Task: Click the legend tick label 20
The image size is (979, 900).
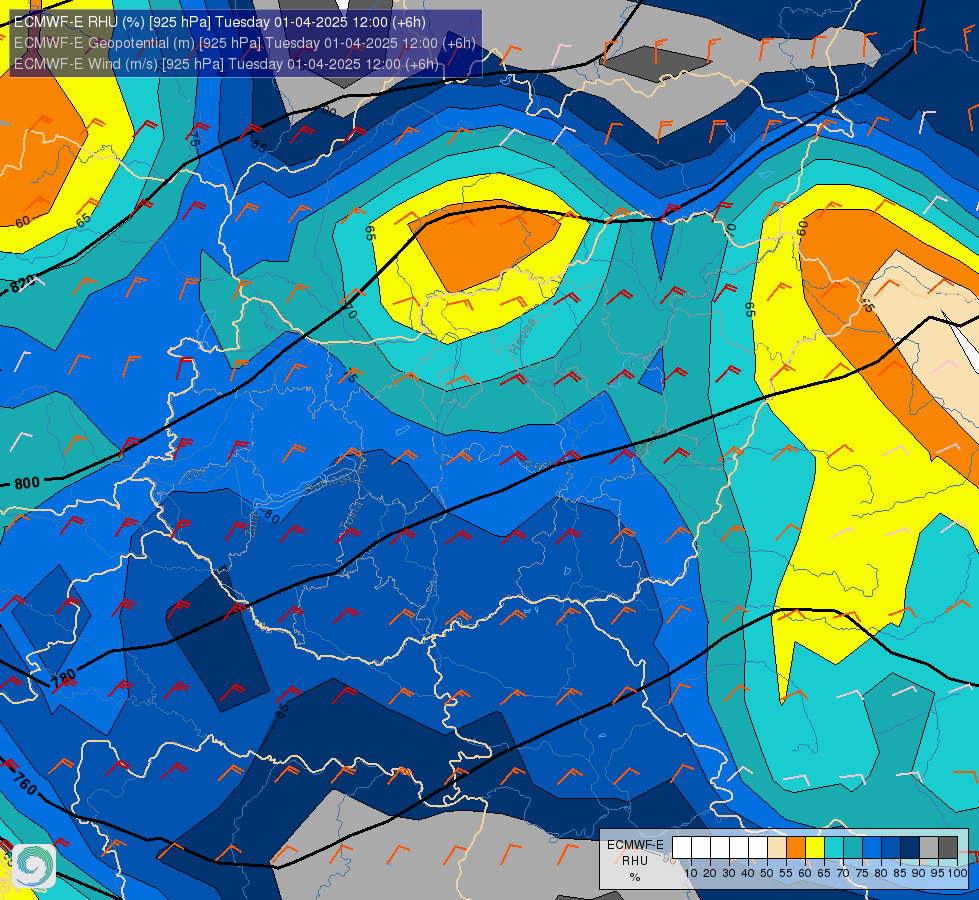Action: tap(710, 873)
